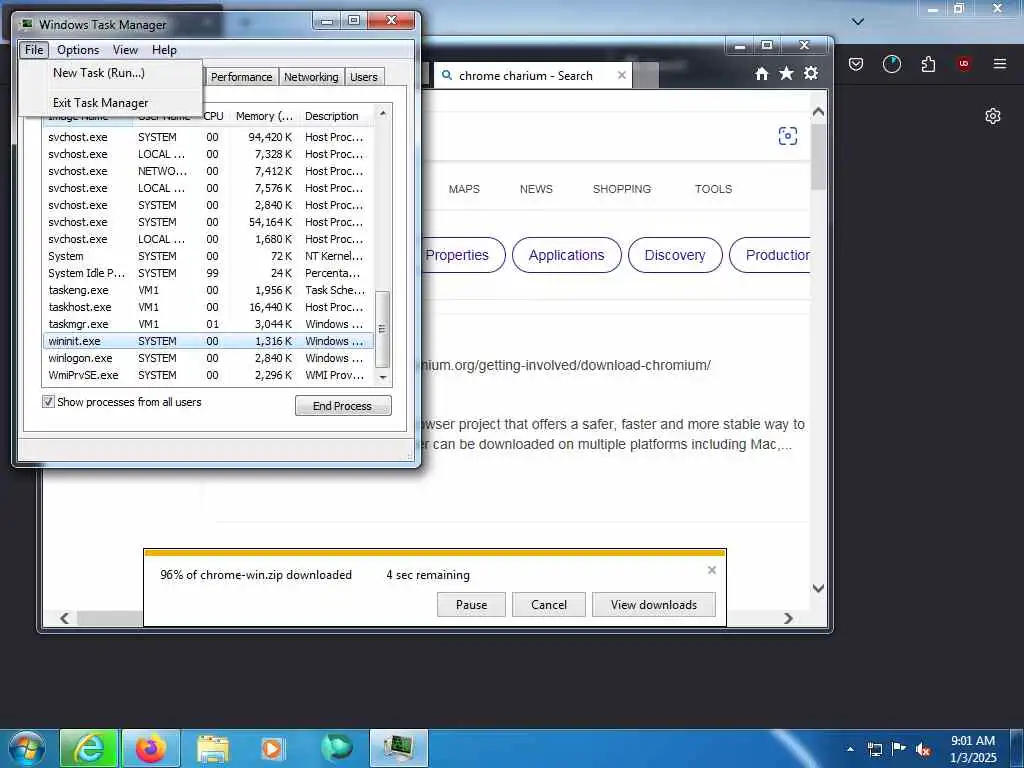The height and width of the screenshot is (768, 1024).
Task: Go to IE home page icon
Action: (761, 74)
